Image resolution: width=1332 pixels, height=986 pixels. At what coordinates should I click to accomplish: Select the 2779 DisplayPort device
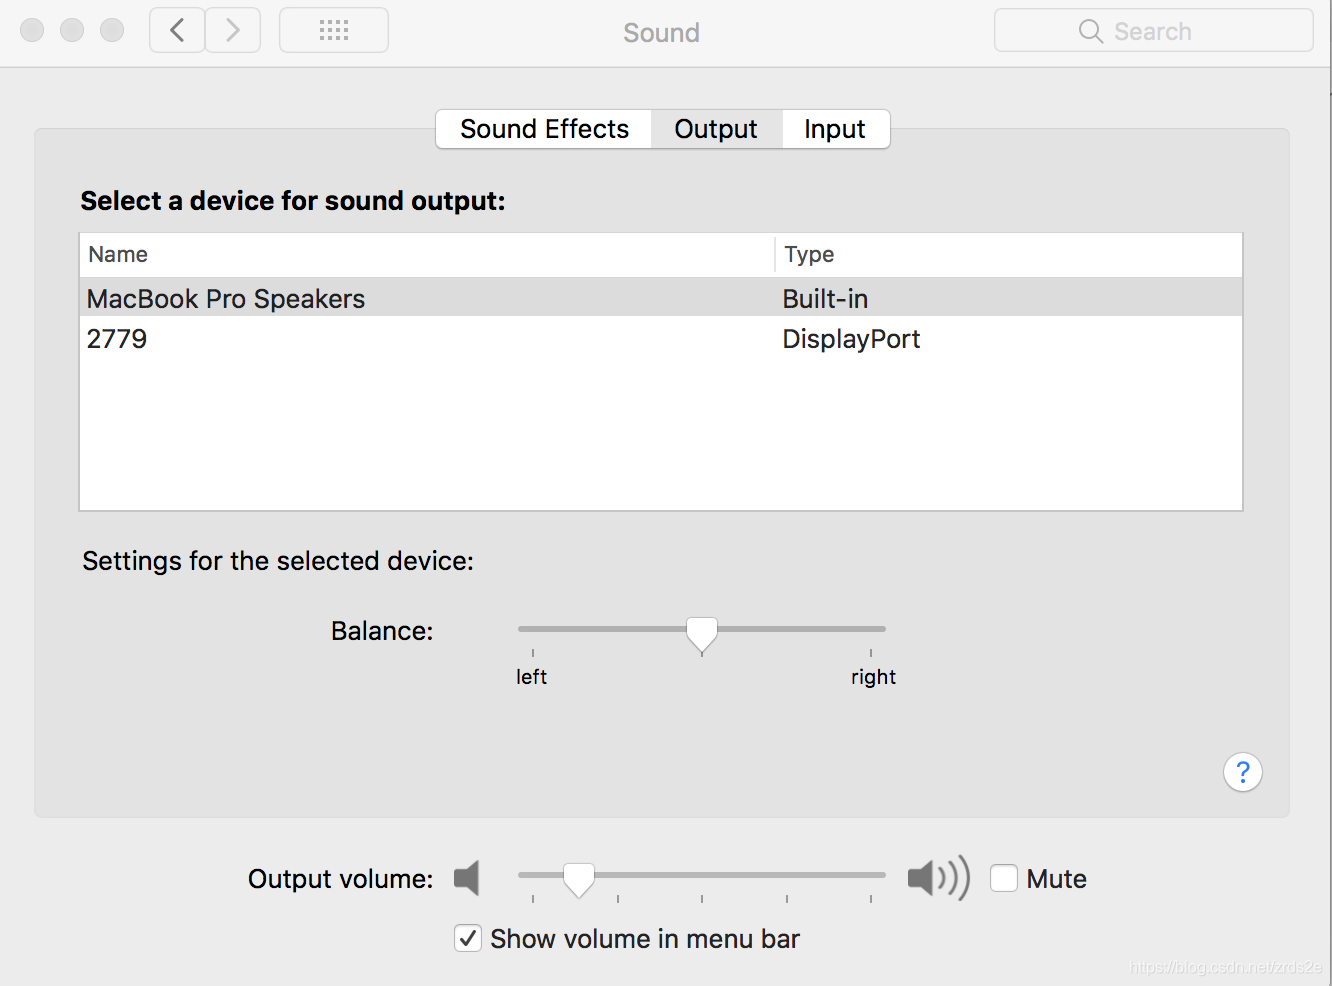click(x=661, y=338)
